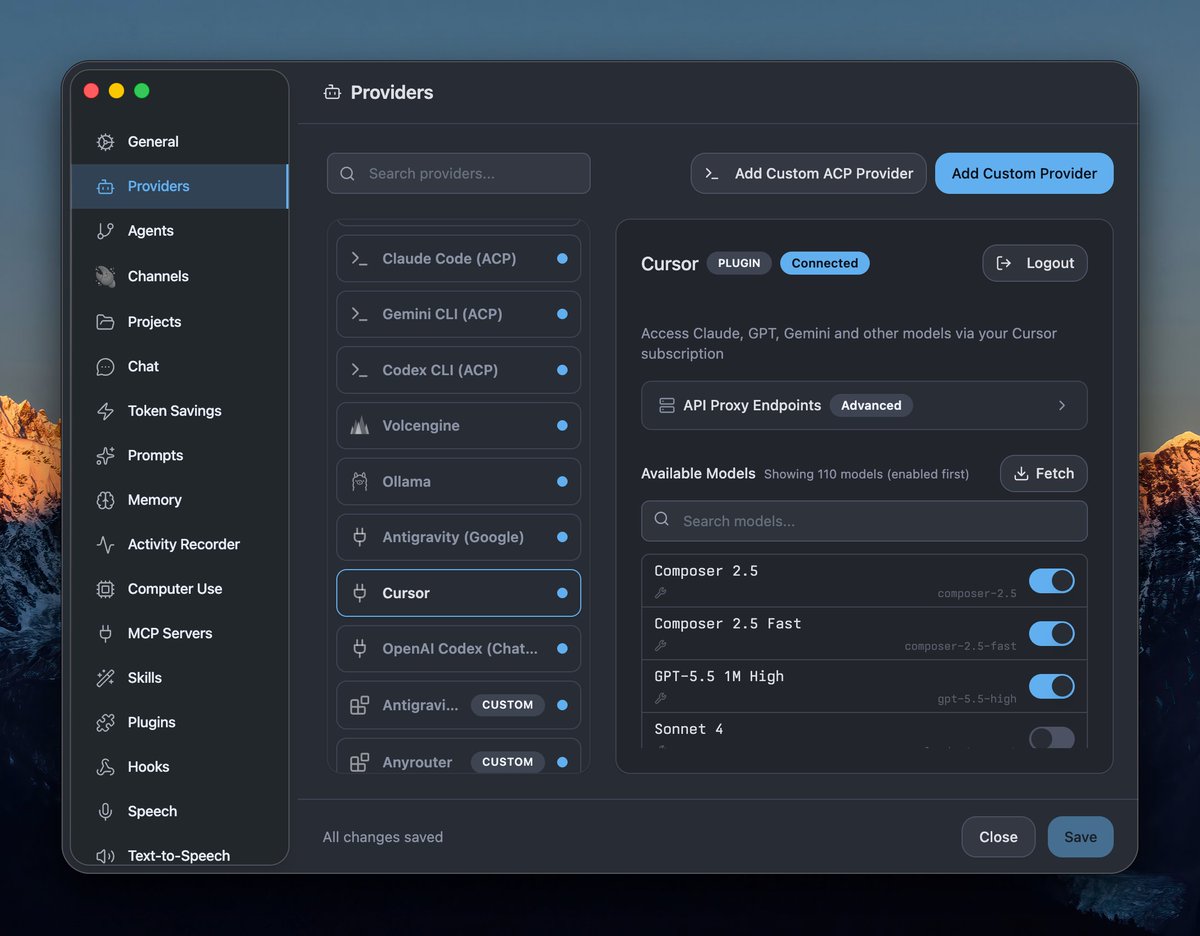The image size is (1200, 936).
Task: Click the Plugins puzzle icon
Action: tap(105, 722)
